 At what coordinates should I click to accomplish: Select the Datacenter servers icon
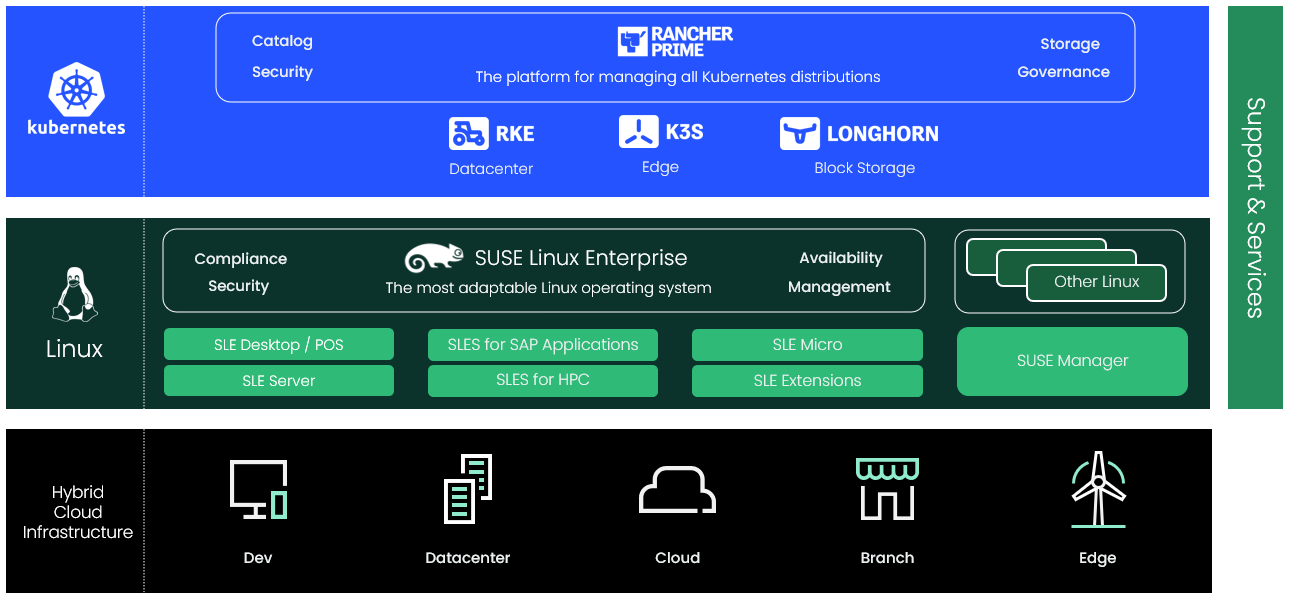[x=468, y=488]
